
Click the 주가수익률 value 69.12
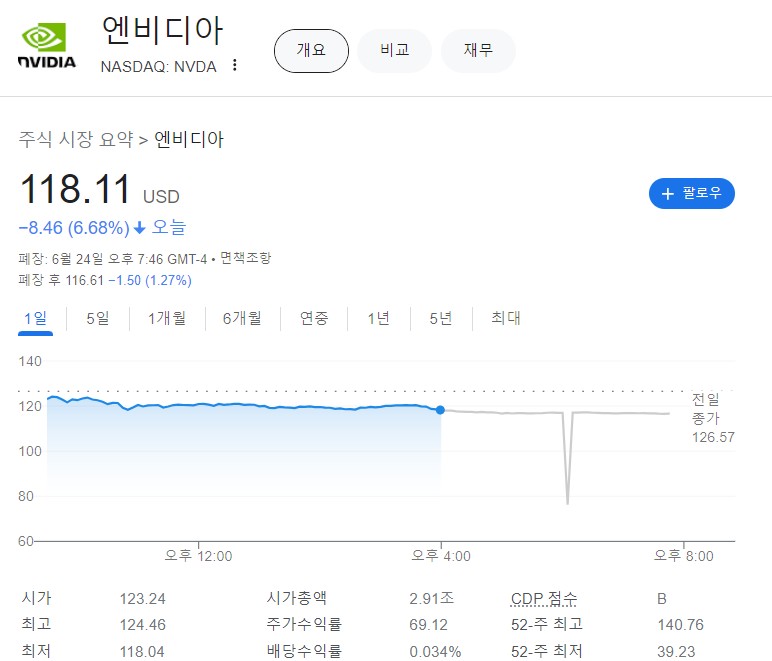click(428, 625)
